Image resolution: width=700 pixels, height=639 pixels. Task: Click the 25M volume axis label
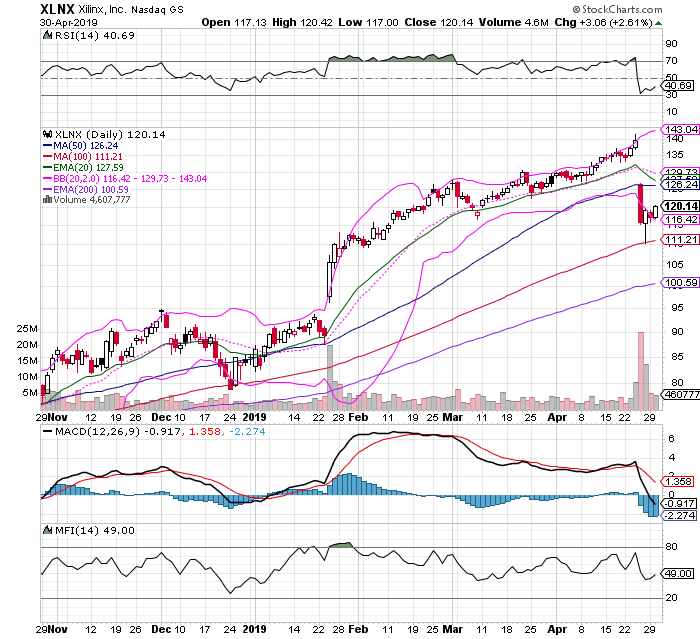tap(27, 329)
